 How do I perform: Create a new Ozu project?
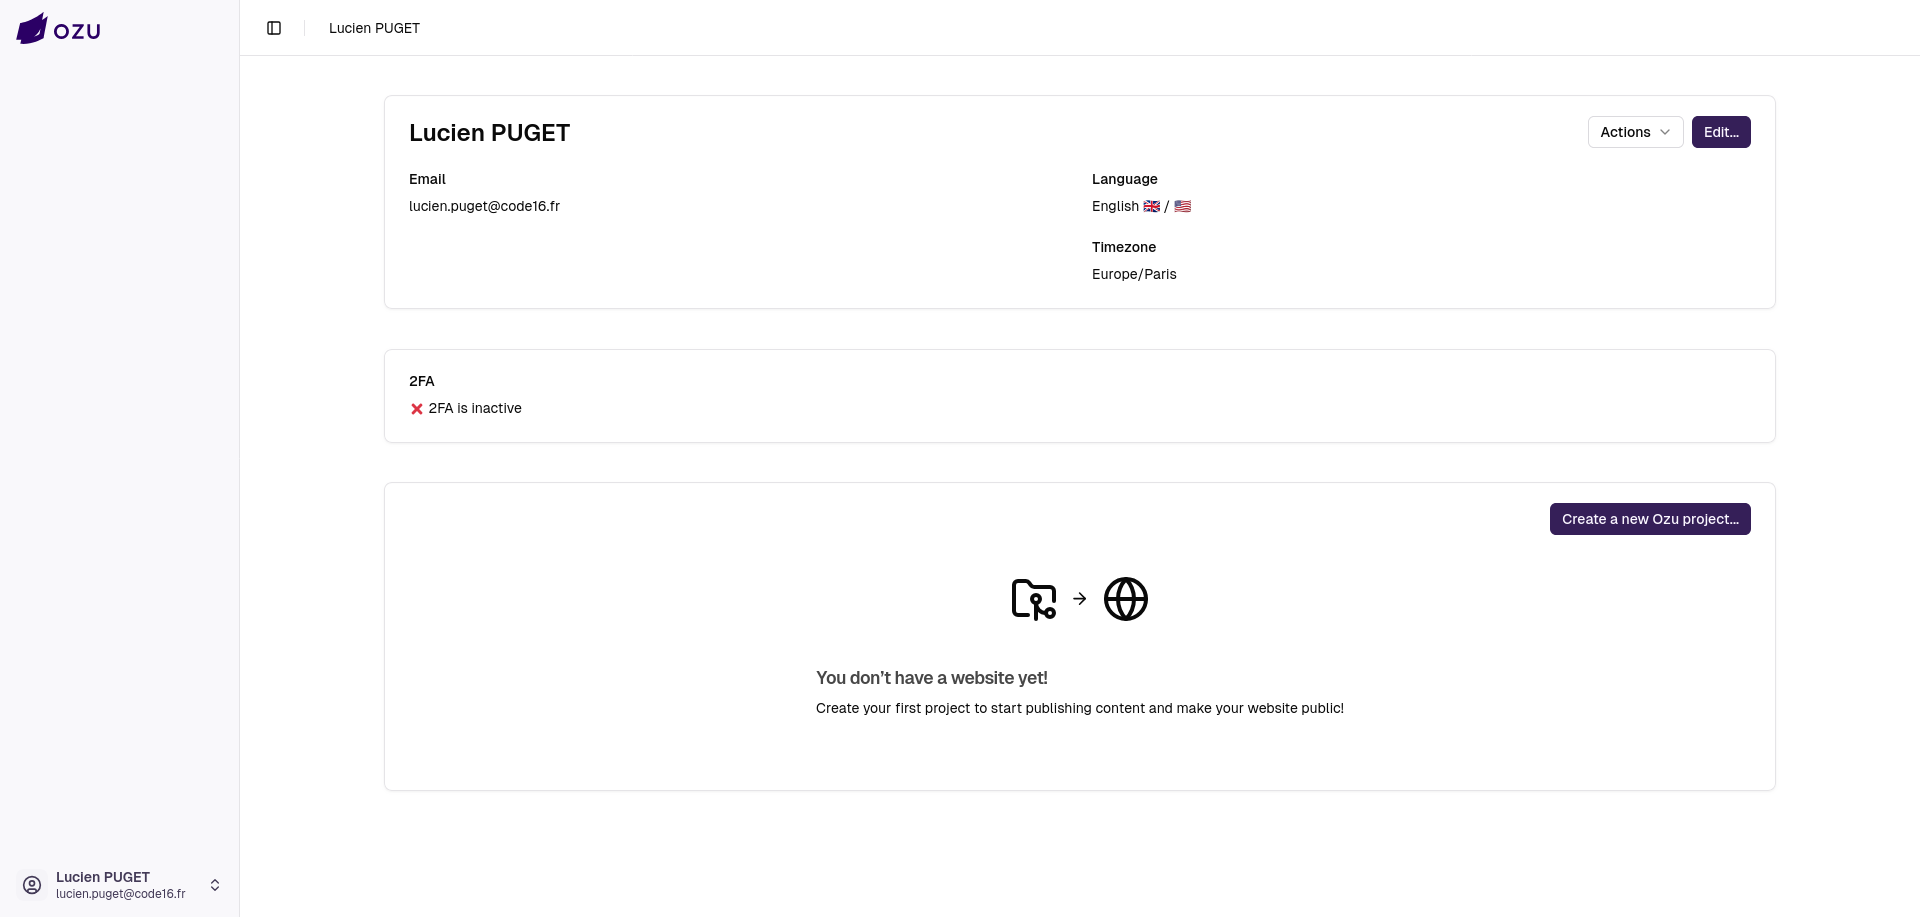pos(1649,519)
